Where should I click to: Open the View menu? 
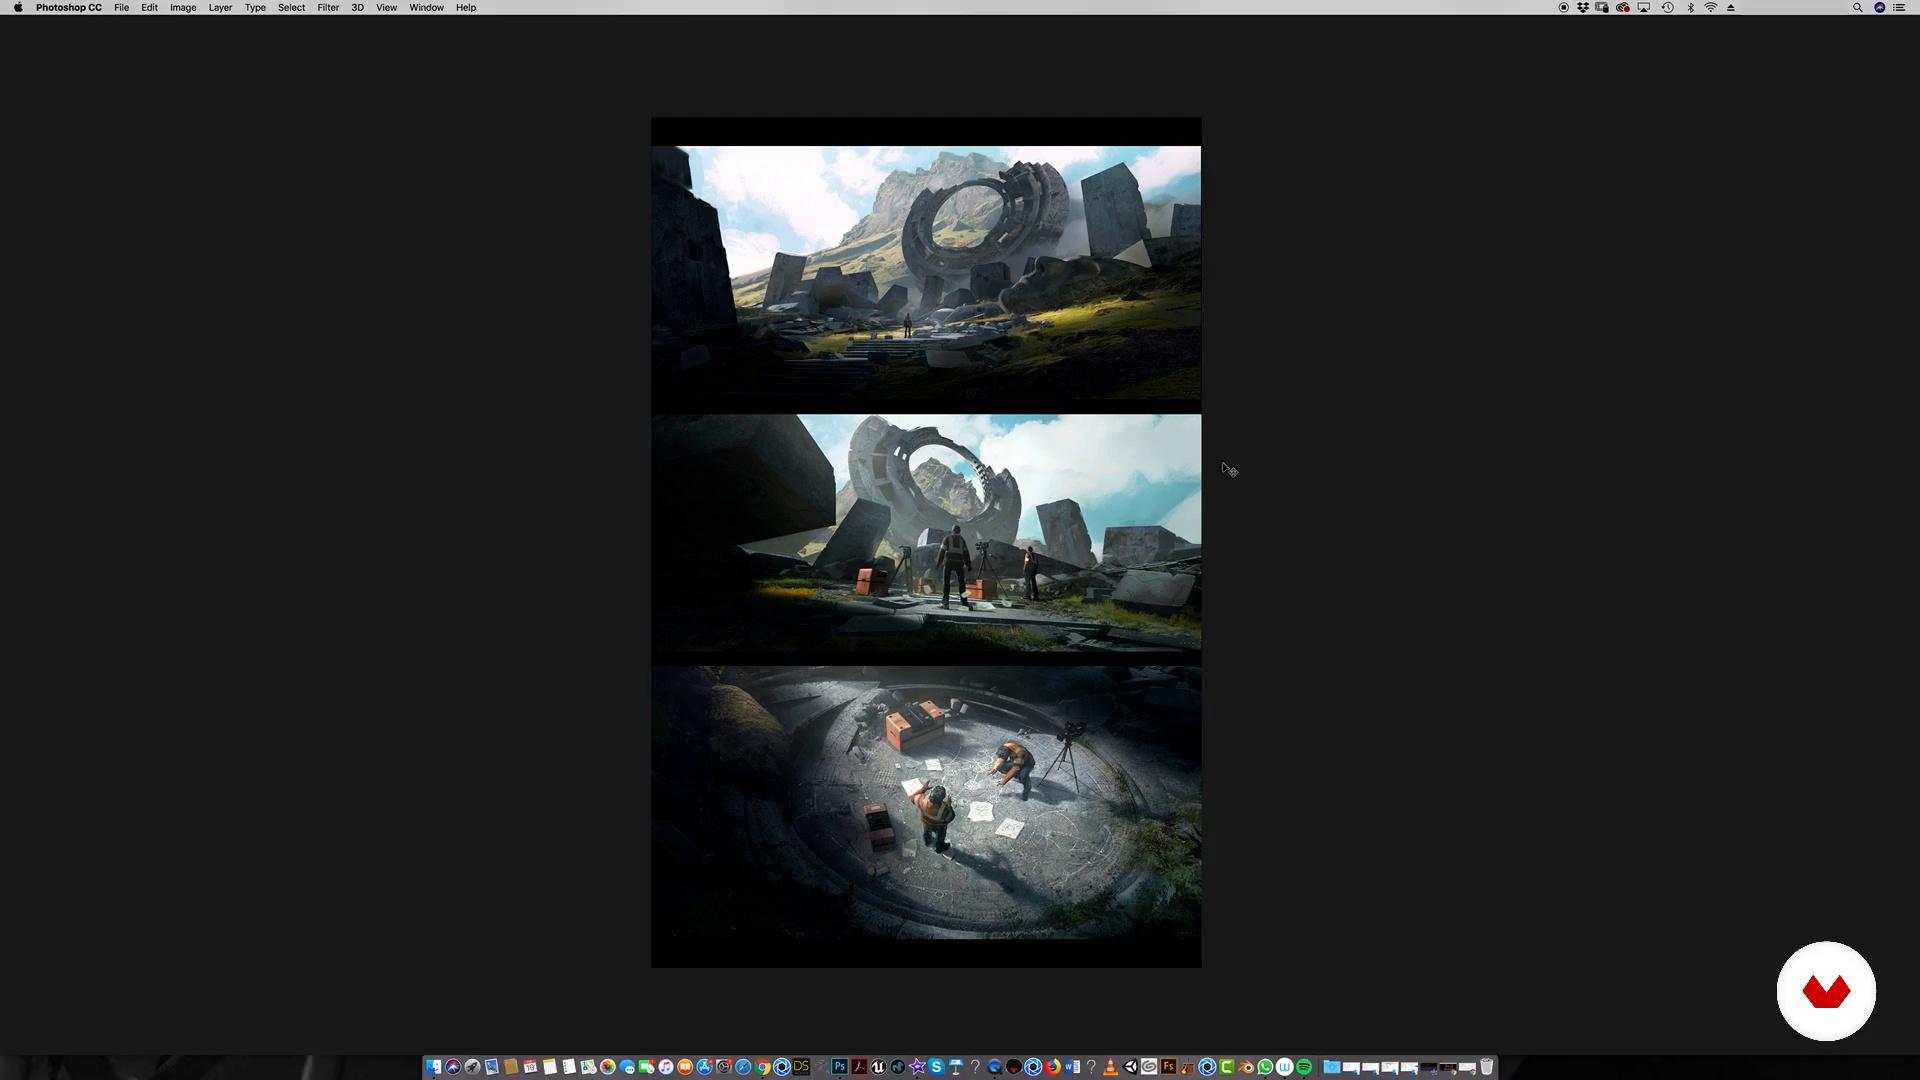click(x=386, y=7)
